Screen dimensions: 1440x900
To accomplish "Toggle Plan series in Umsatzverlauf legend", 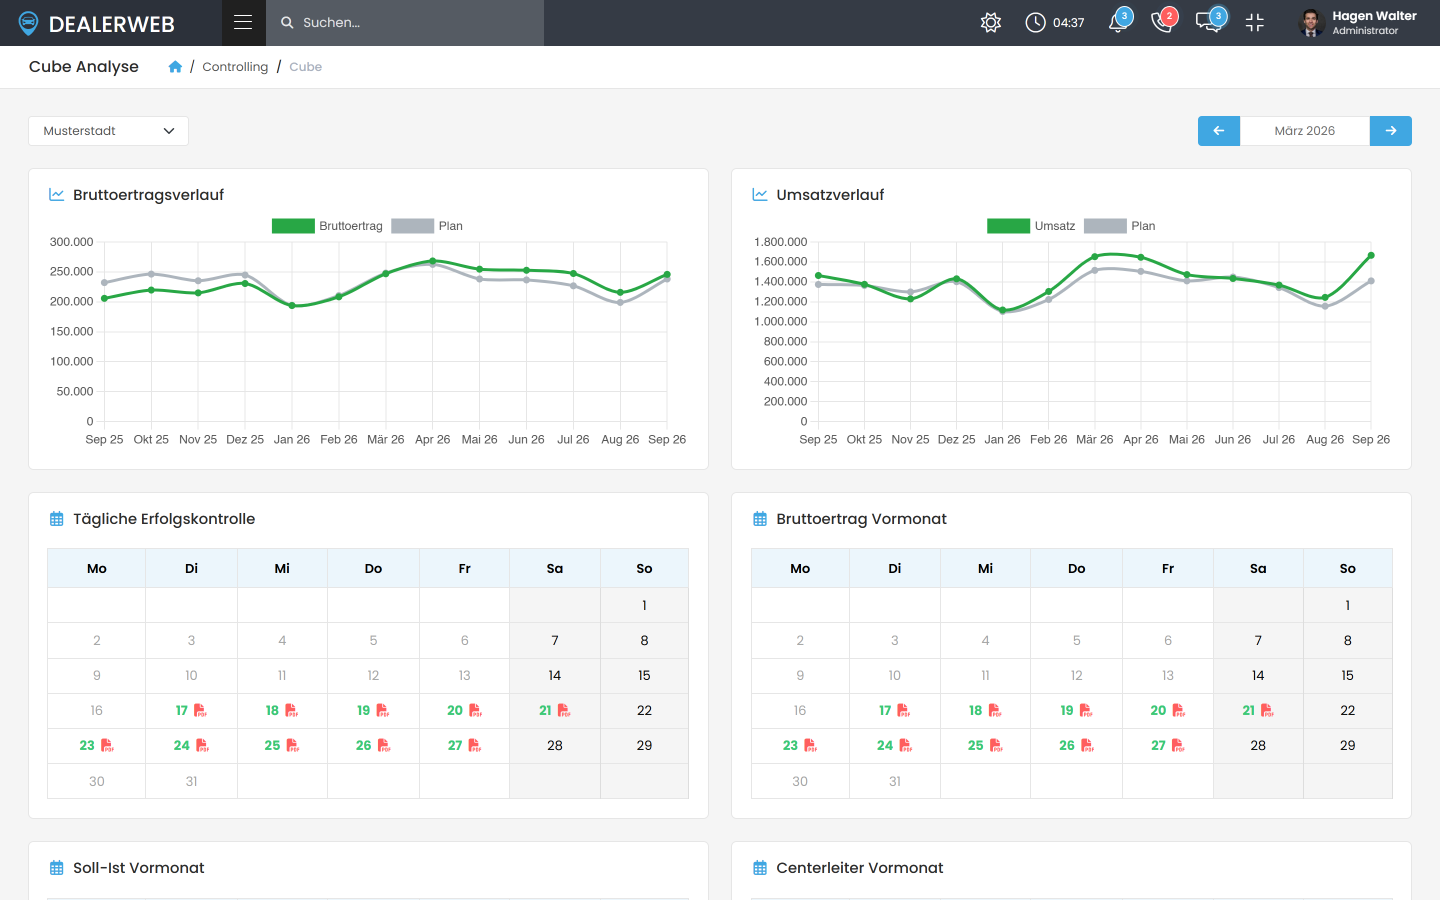I will (x=1120, y=226).
